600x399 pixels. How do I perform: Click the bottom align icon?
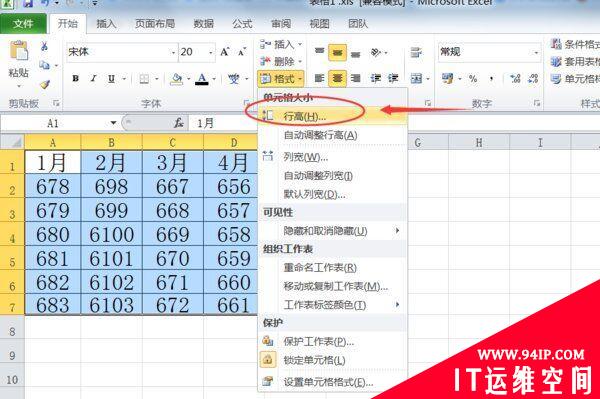(356, 54)
